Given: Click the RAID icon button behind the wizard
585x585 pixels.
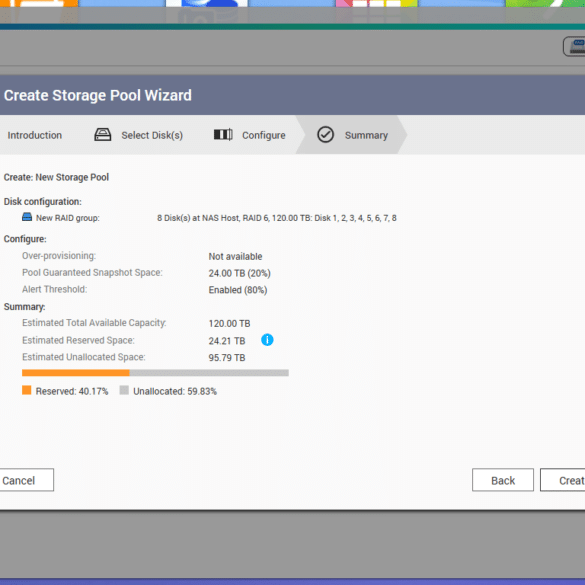Looking at the screenshot, I should tap(575, 47).
